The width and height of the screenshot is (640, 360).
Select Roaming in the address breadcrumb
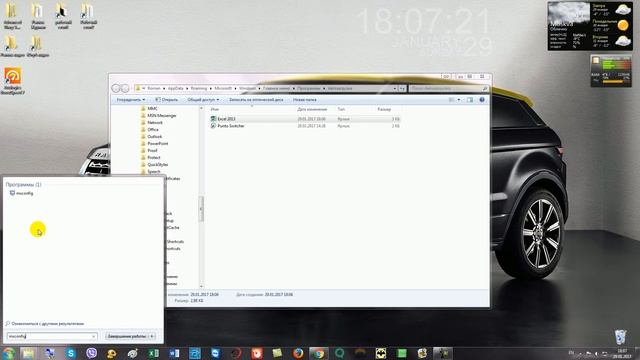(x=199, y=88)
